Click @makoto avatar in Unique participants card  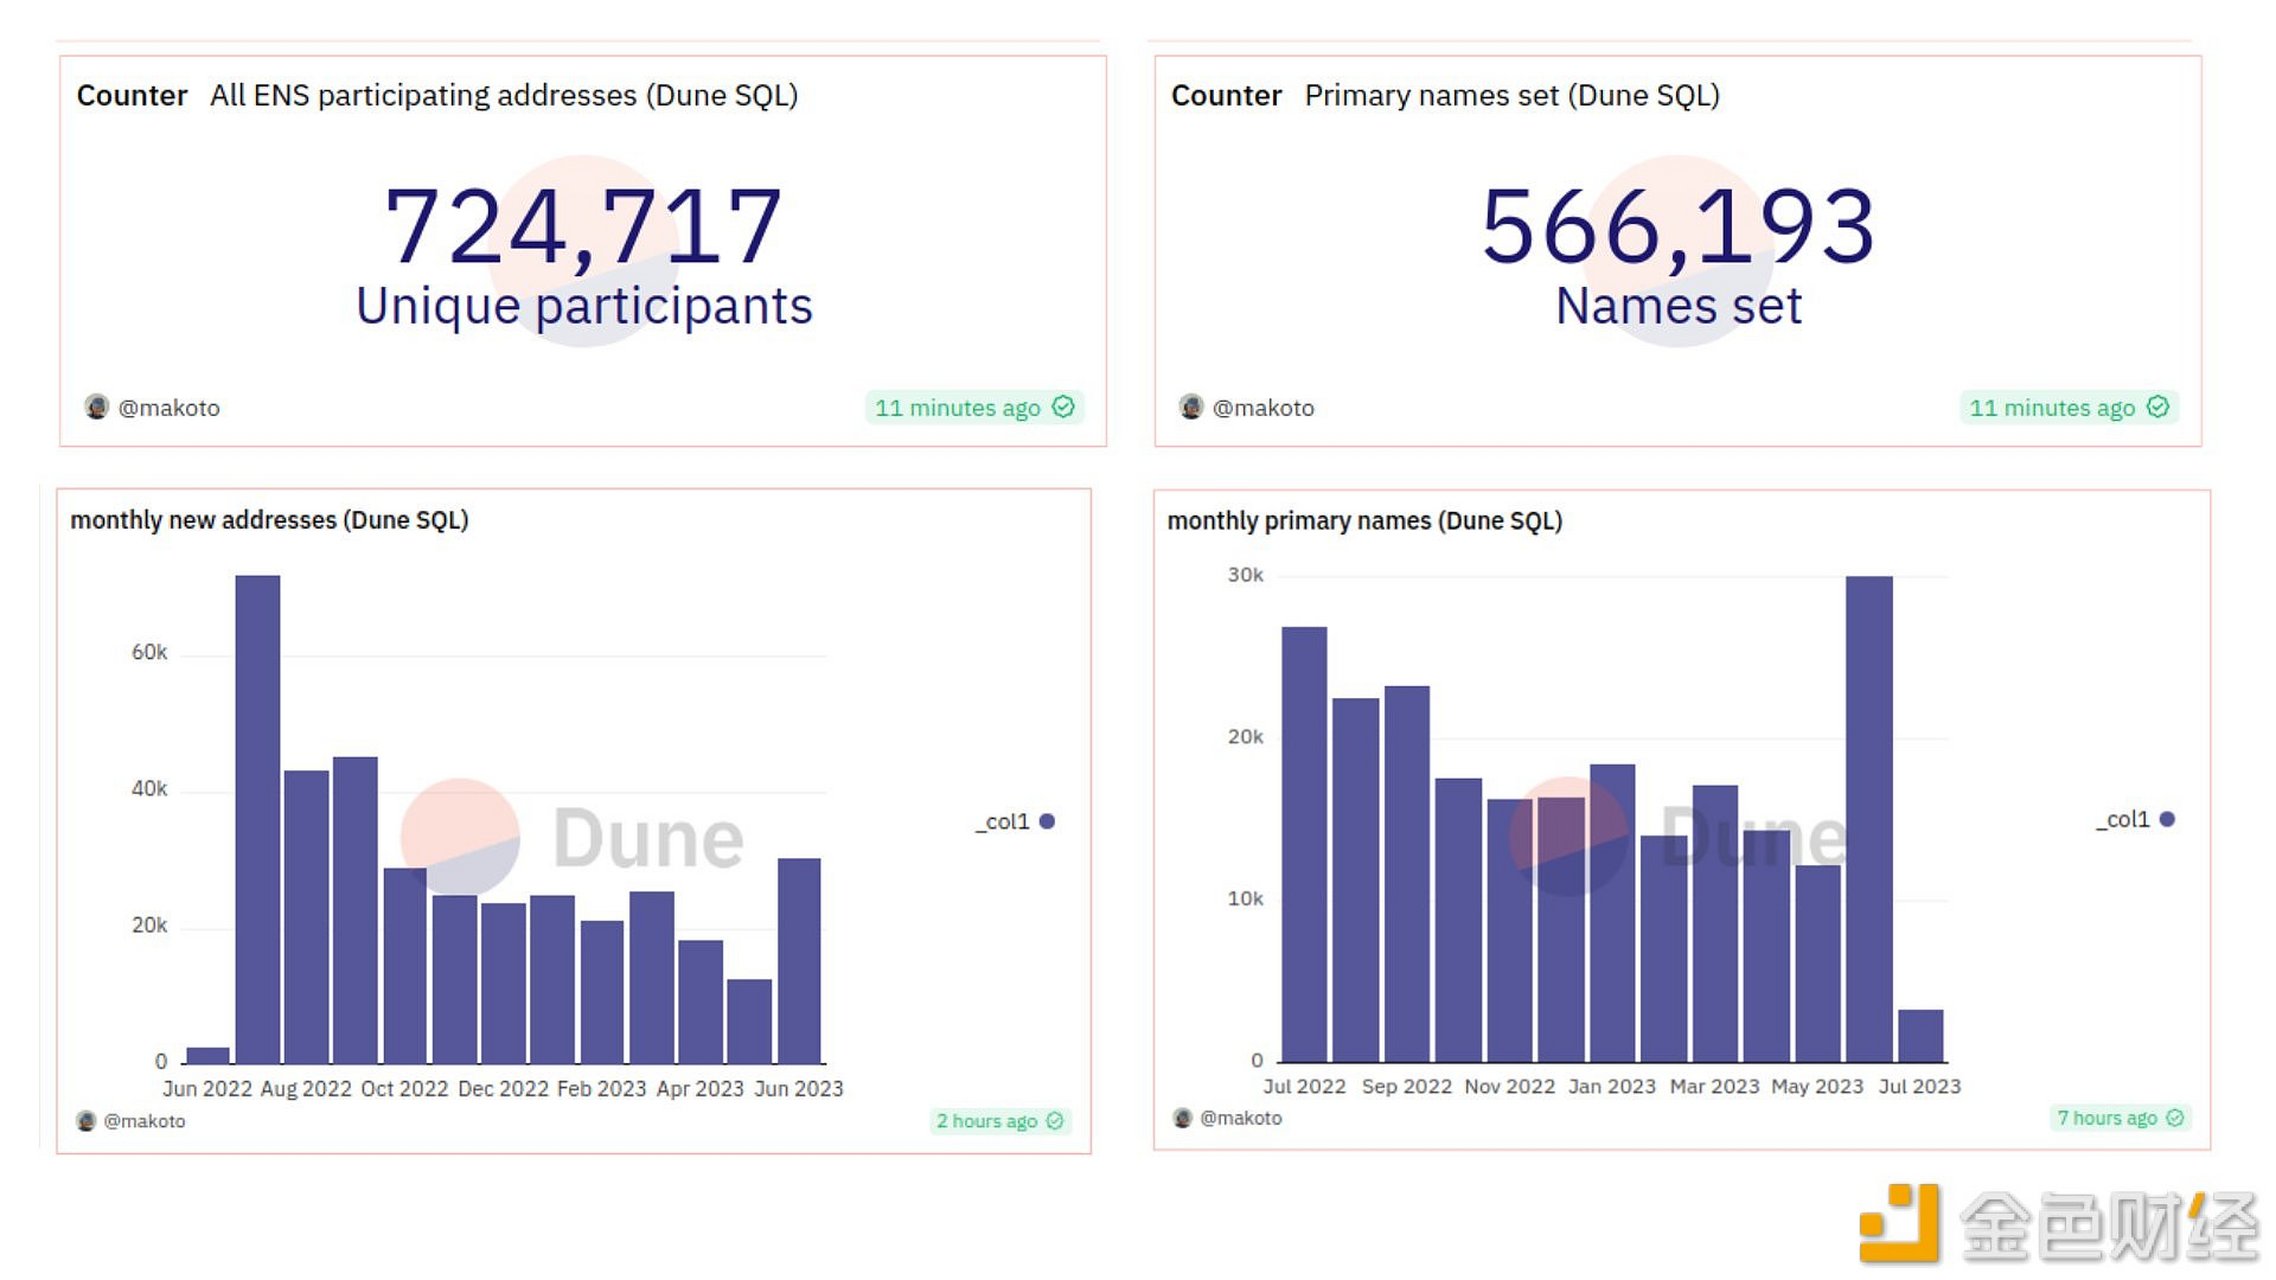pyautogui.click(x=97, y=407)
